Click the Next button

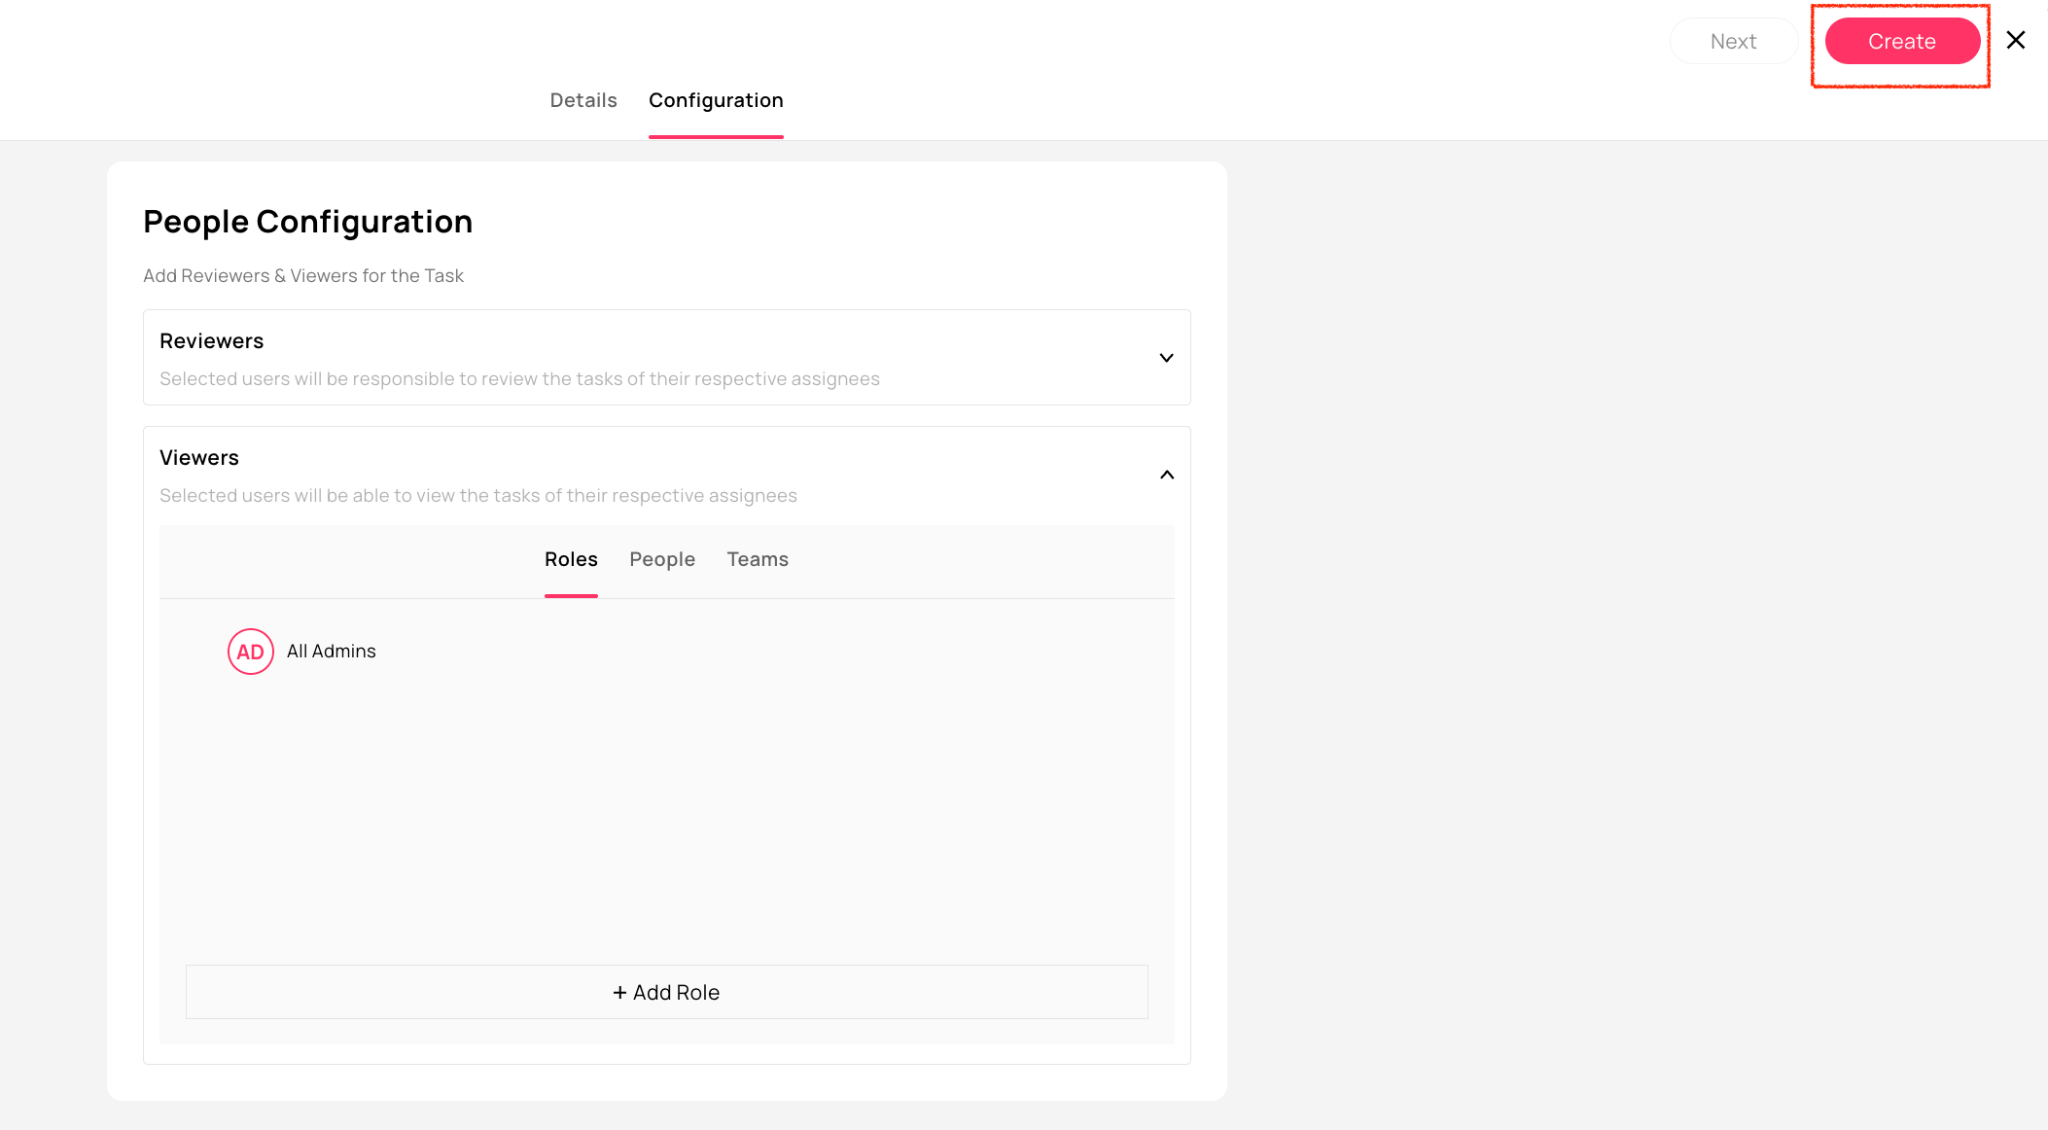[1732, 41]
